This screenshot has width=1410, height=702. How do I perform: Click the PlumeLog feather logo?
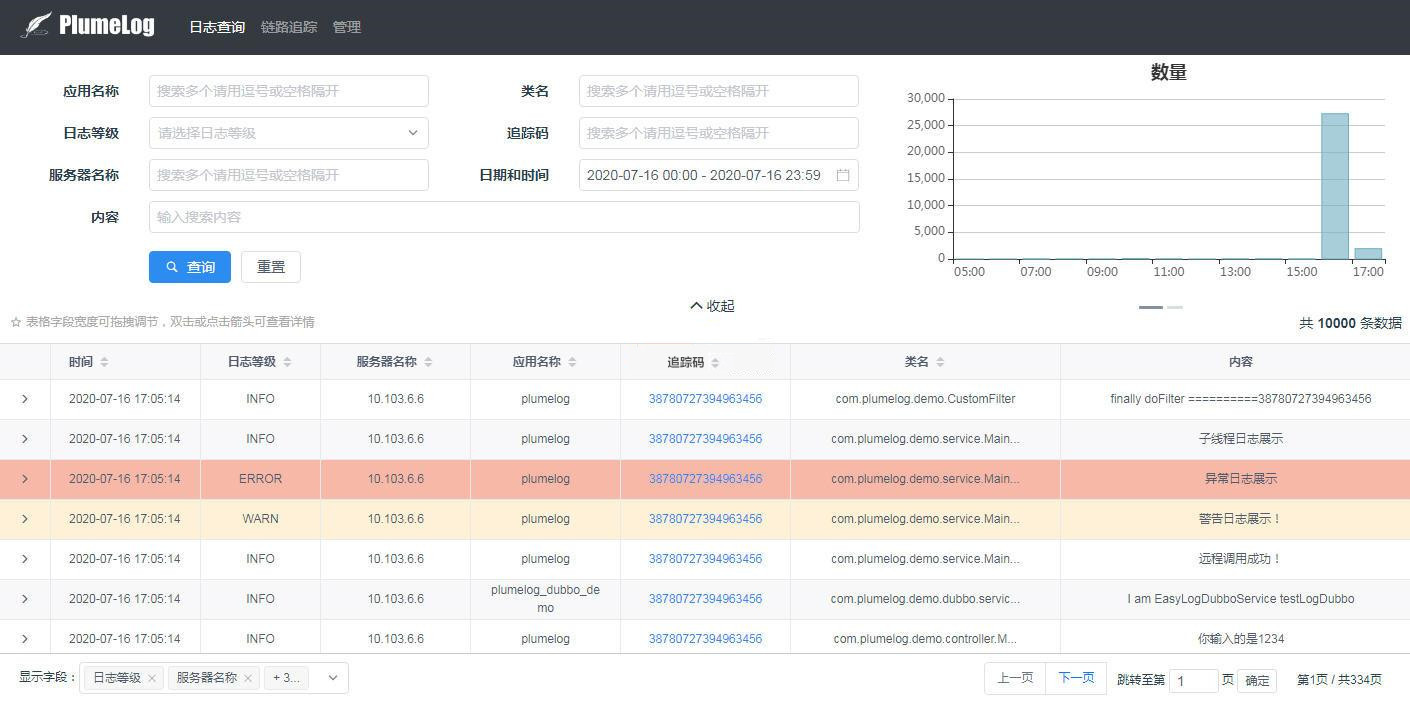click(36, 24)
